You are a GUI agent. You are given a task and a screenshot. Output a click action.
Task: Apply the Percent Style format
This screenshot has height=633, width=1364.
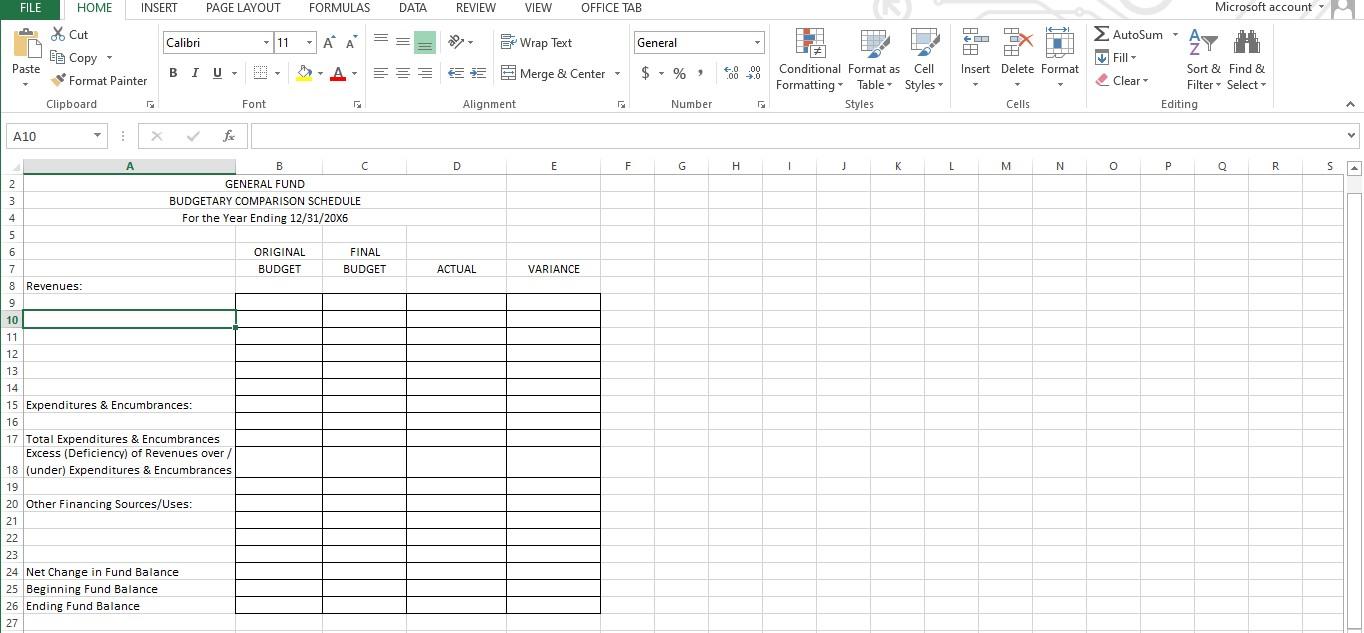click(679, 73)
